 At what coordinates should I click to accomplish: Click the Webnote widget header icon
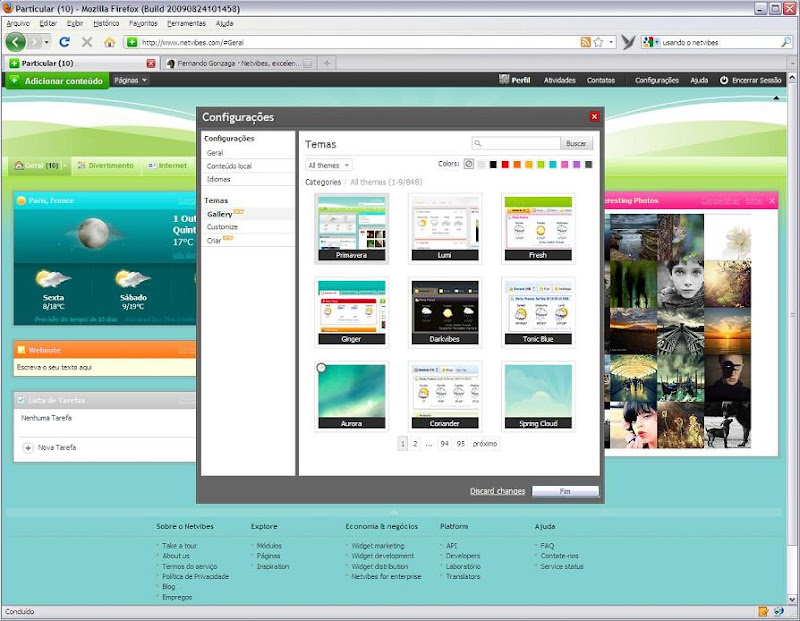21,350
